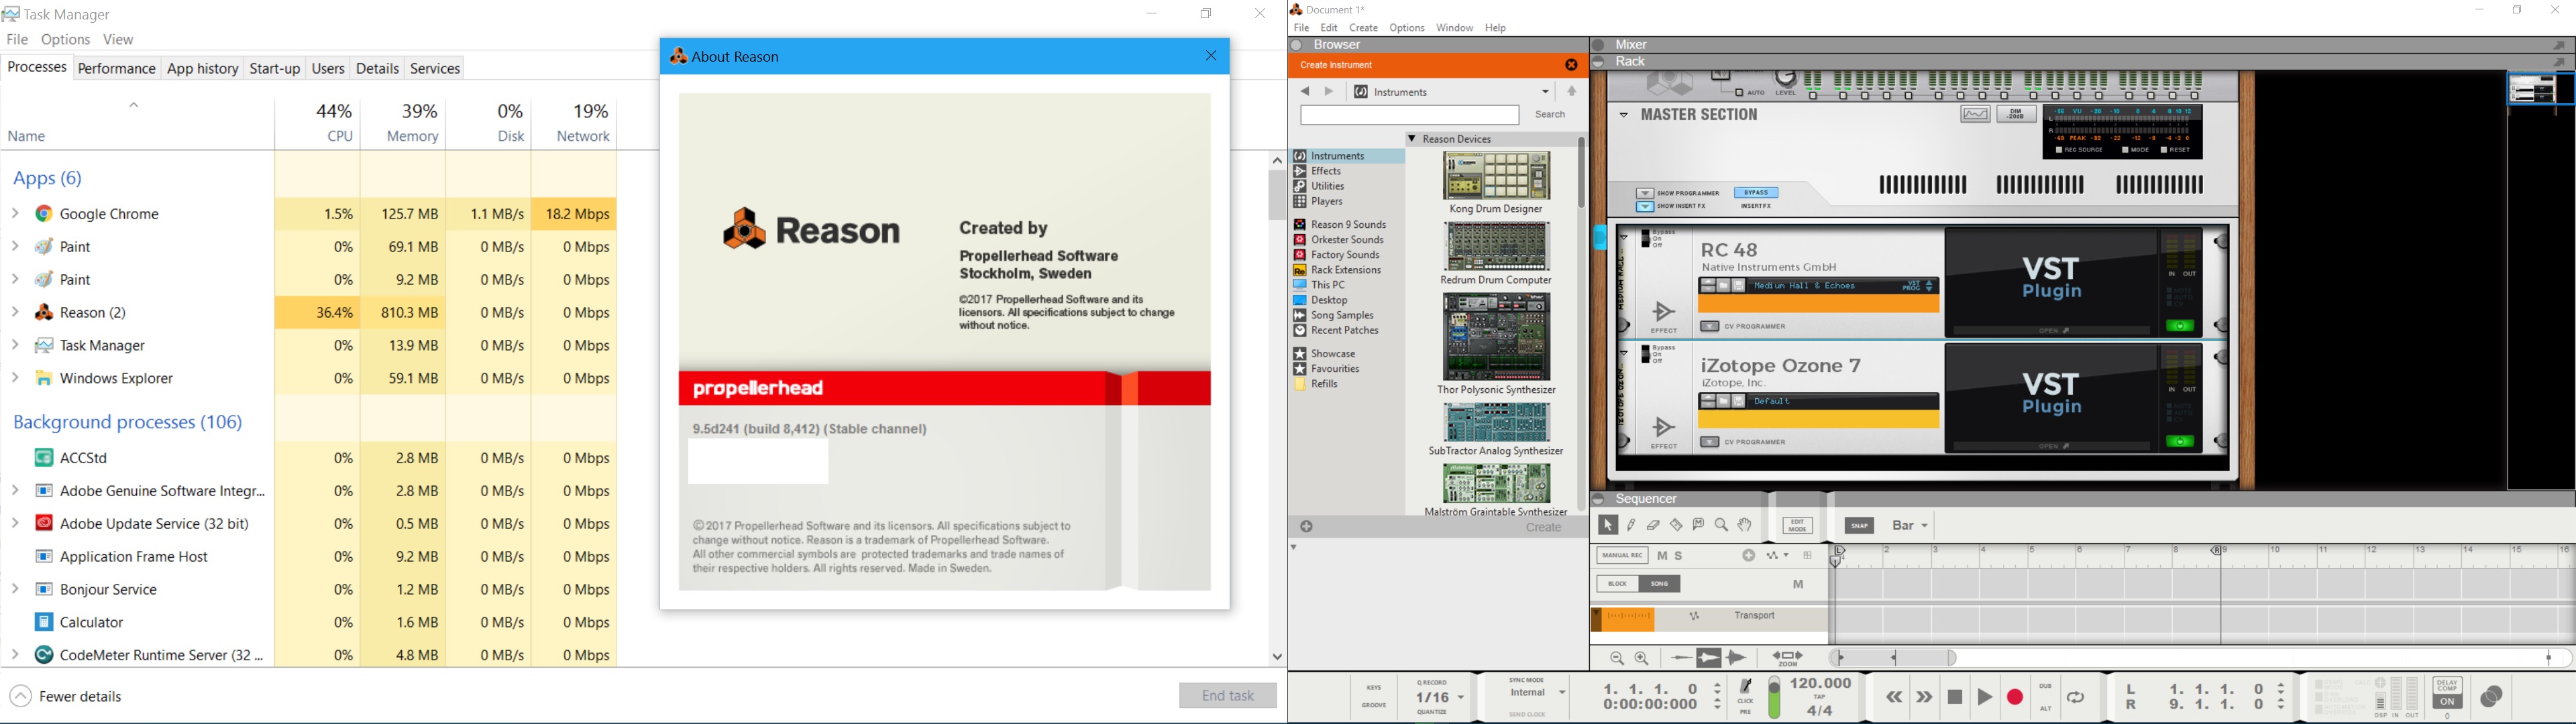The image size is (2576, 724).
Task: Select Redrum Drum Computer device thumbnail
Action: pos(1497,247)
